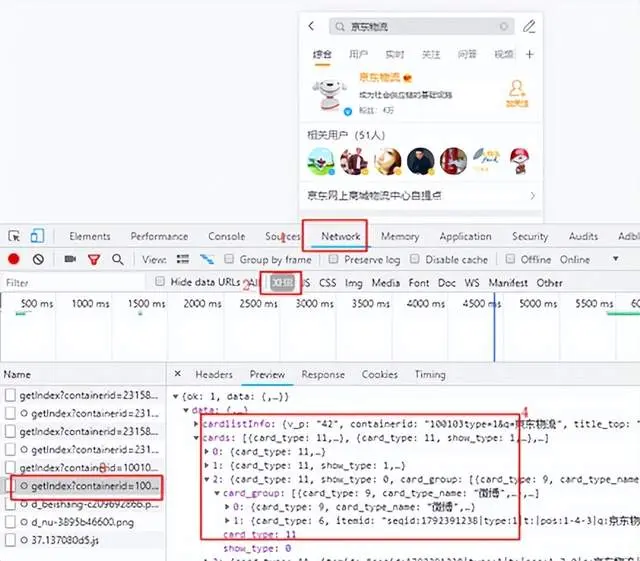Switch to the Console tab

point(227,236)
